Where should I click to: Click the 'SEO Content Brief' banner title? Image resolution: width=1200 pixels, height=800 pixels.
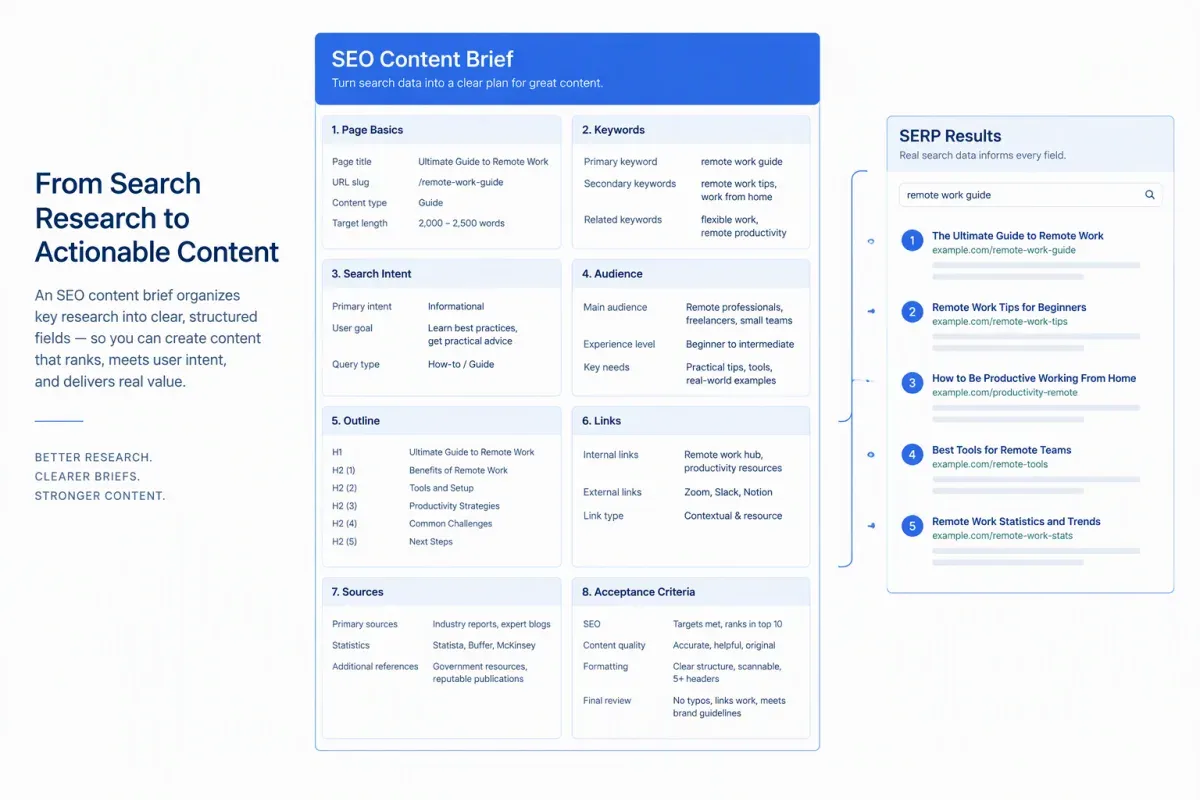pyautogui.click(x=422, y=59)
